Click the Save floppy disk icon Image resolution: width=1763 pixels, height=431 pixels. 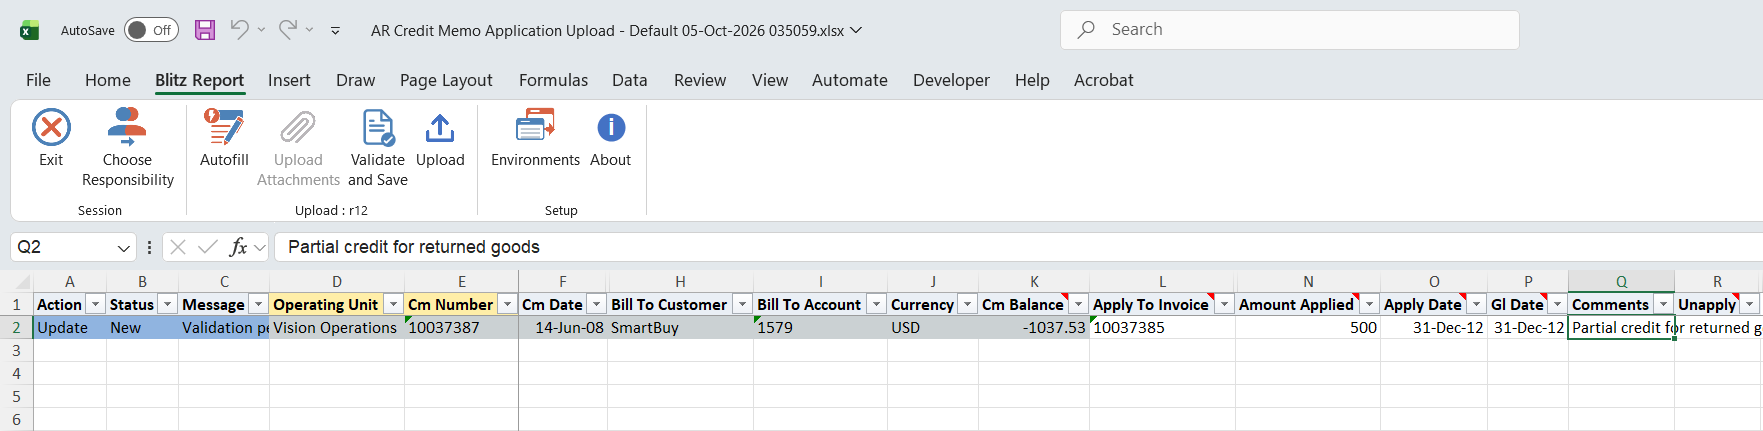click(x=205, y=30)
